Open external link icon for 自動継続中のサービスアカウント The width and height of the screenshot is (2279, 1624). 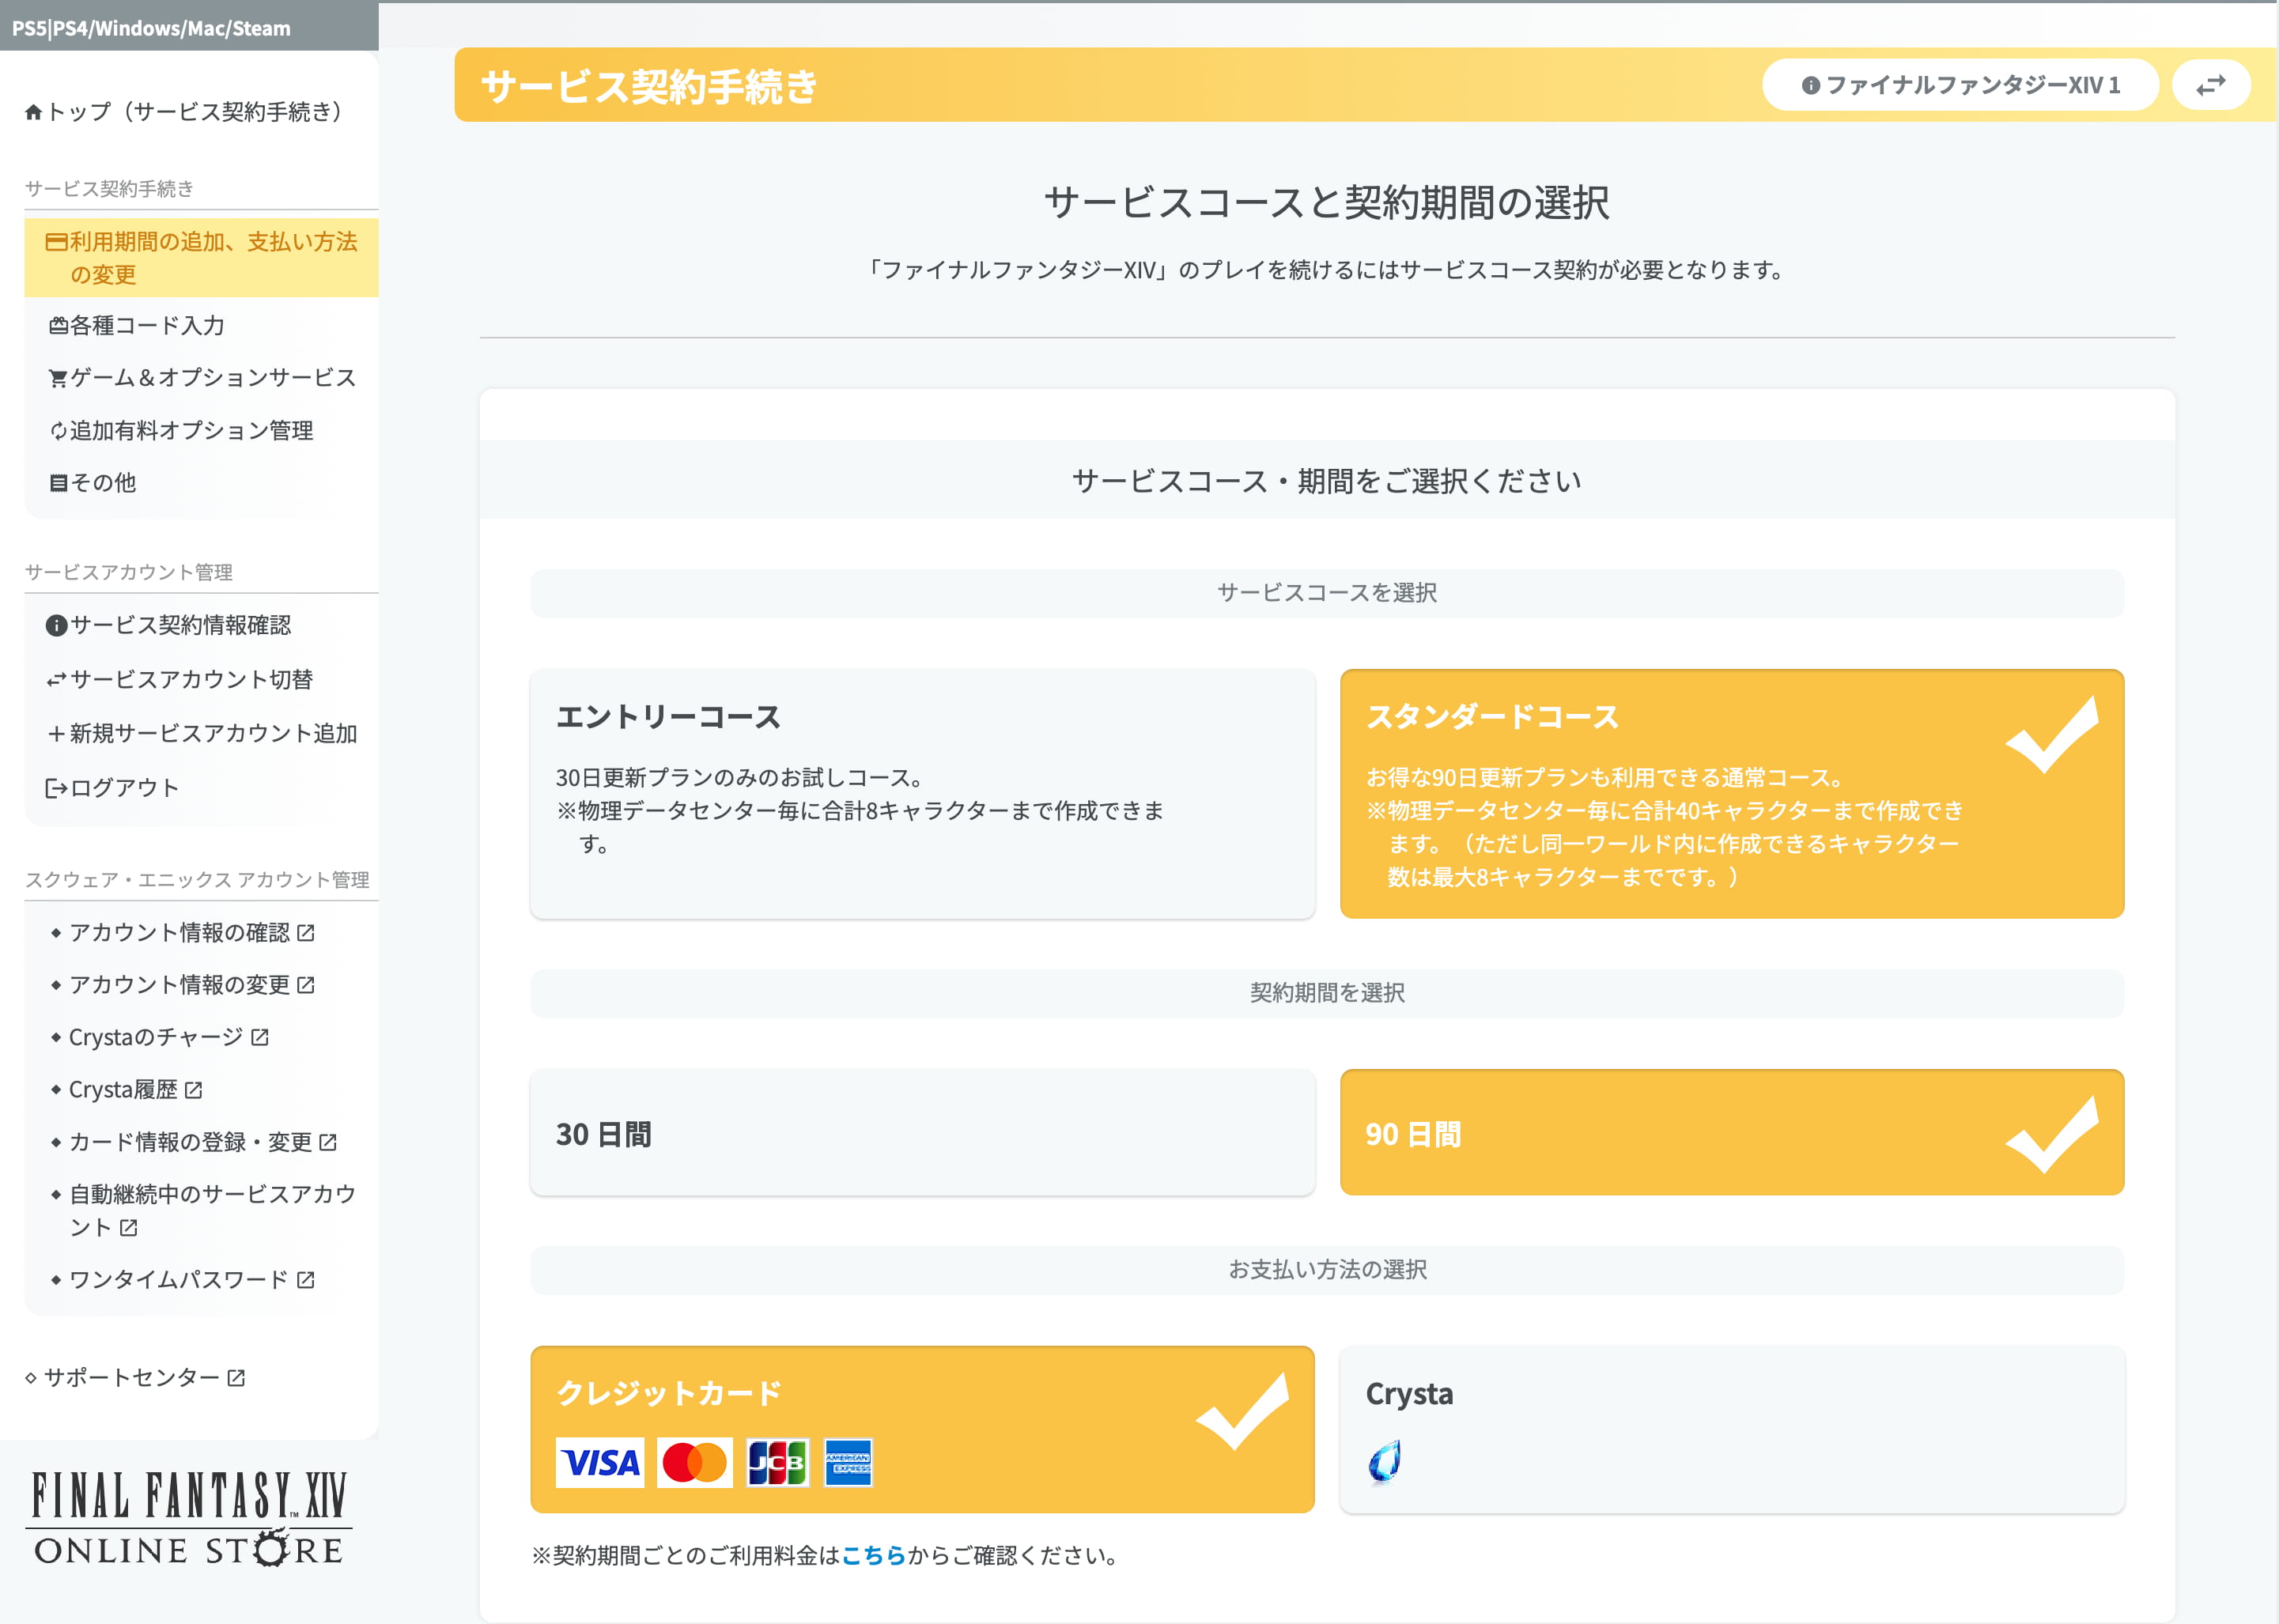coord(129,1227)
